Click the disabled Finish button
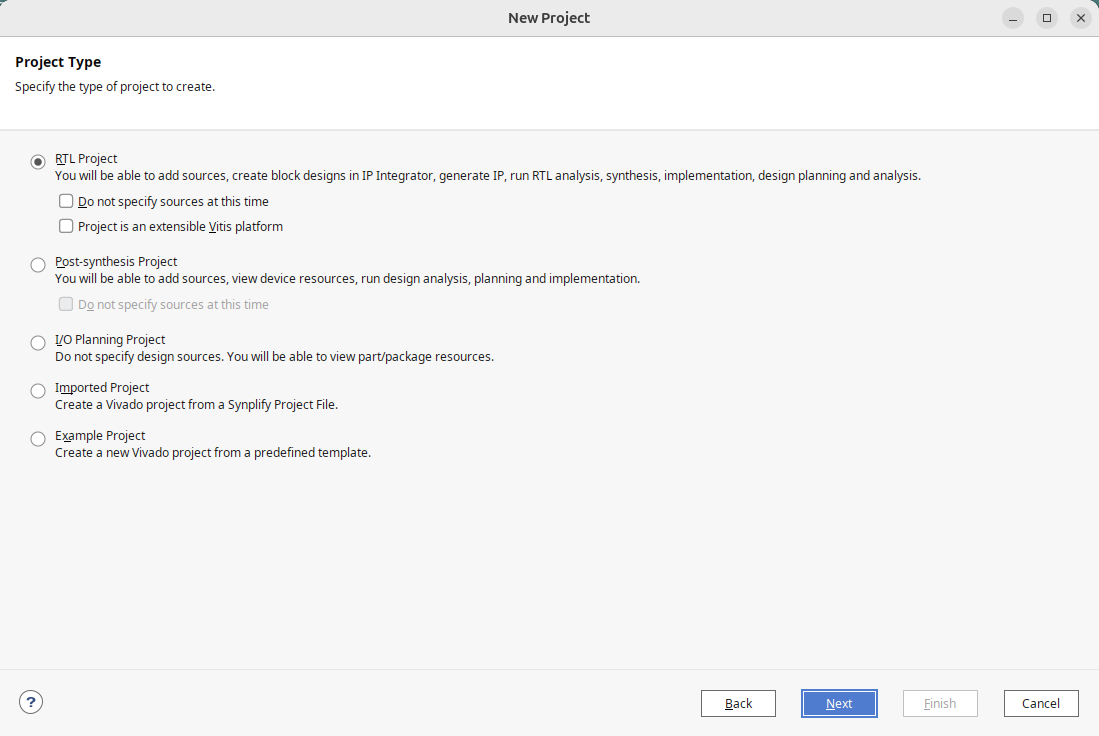1099x736 pixels. [x=940, y=703]
